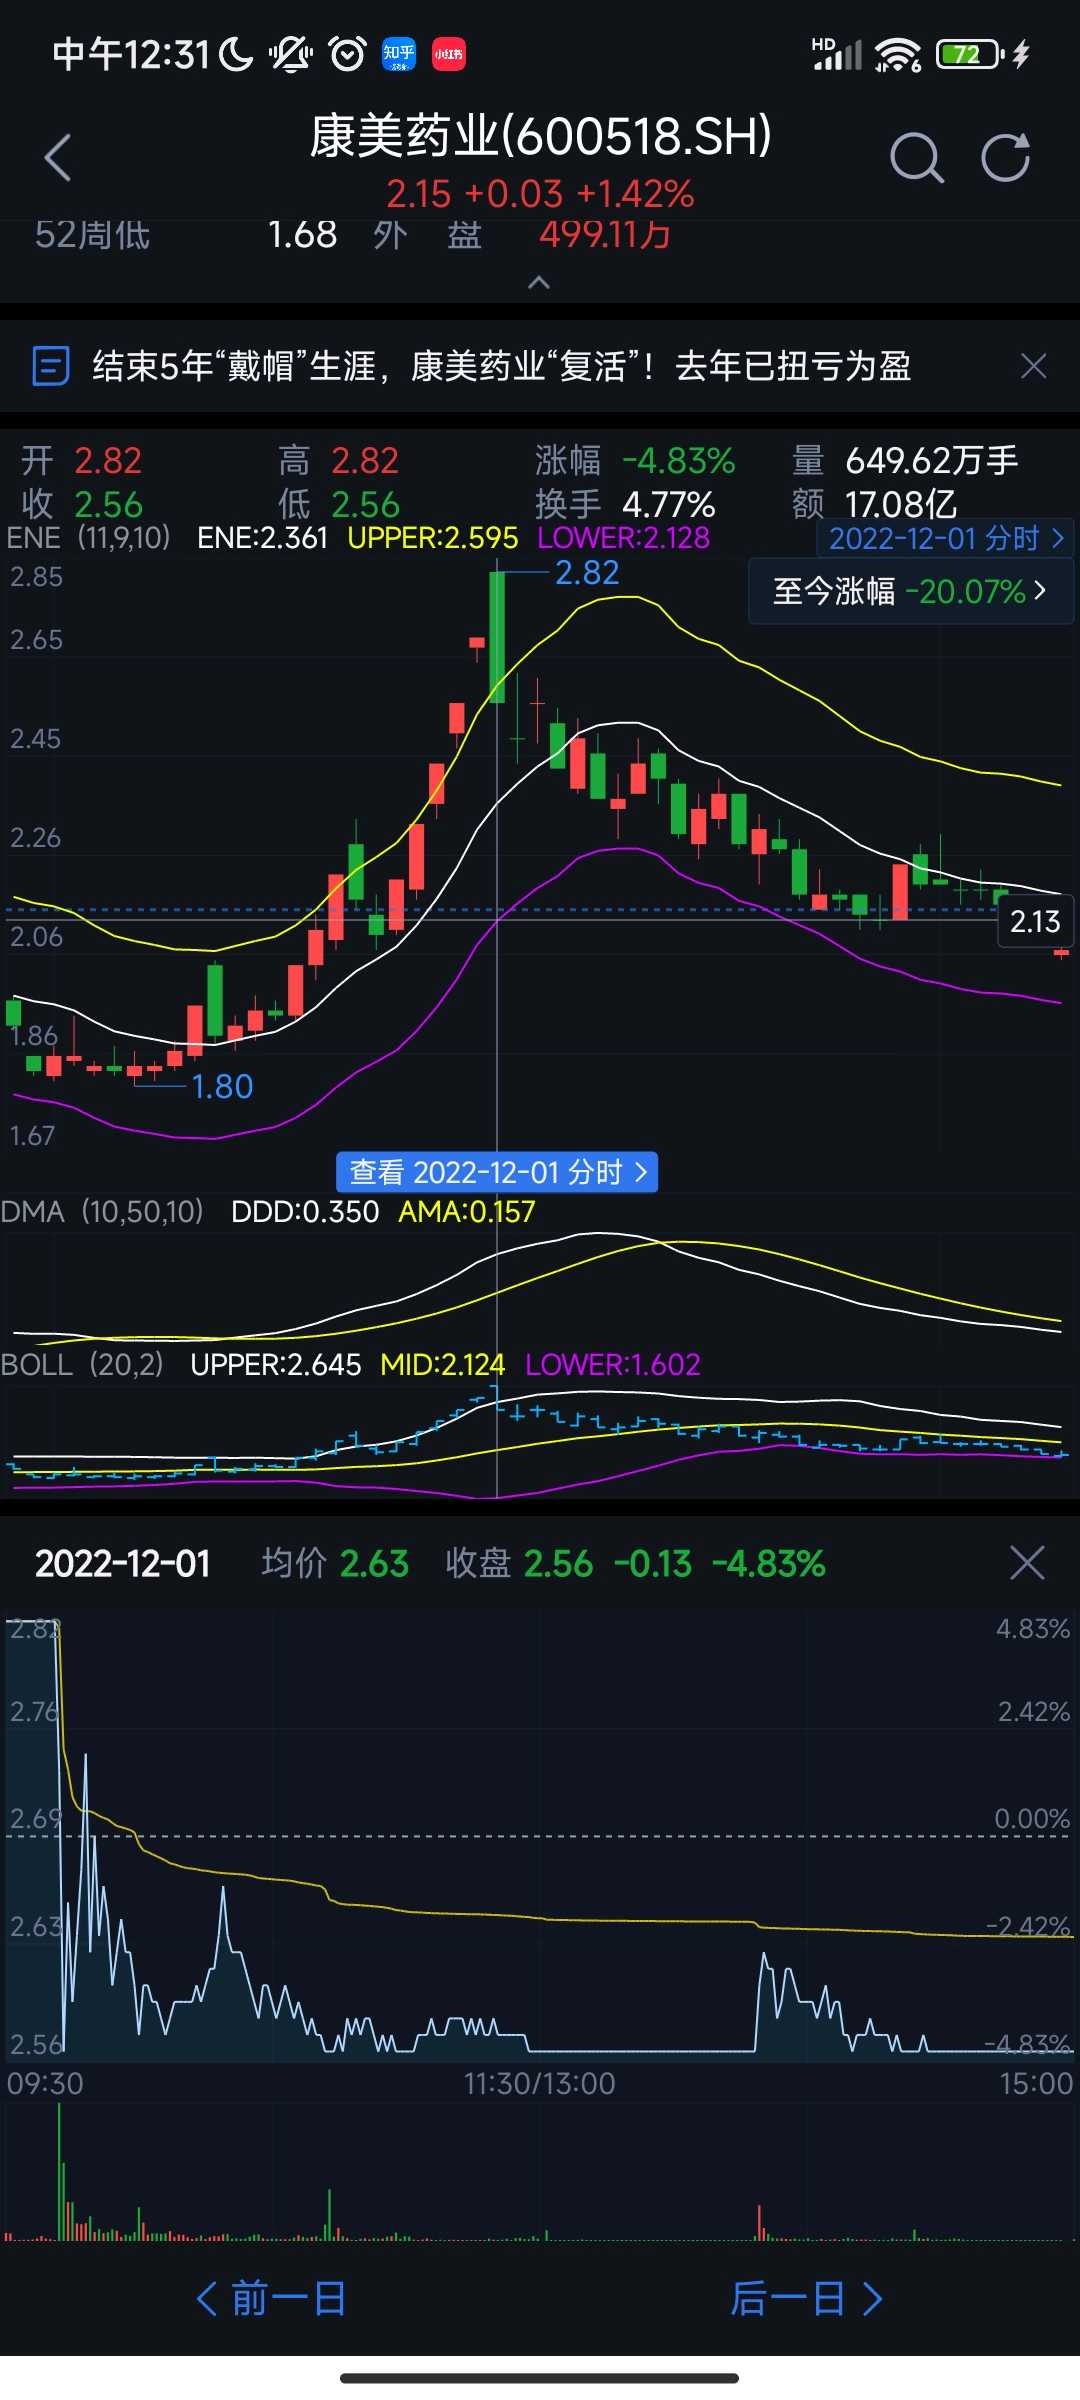Tap stock title 康美药业(600518.SH)
Image resolution: width=1080 pixels, height=2400 pixels.
point(540,136)
